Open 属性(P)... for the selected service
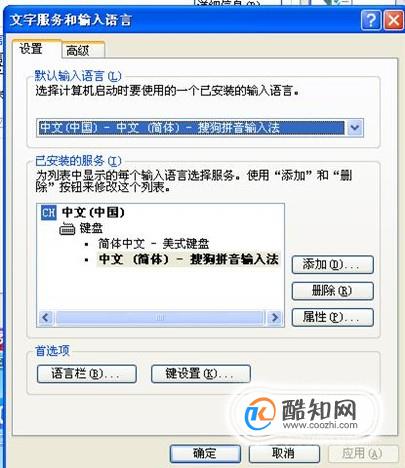 [332, 317]
